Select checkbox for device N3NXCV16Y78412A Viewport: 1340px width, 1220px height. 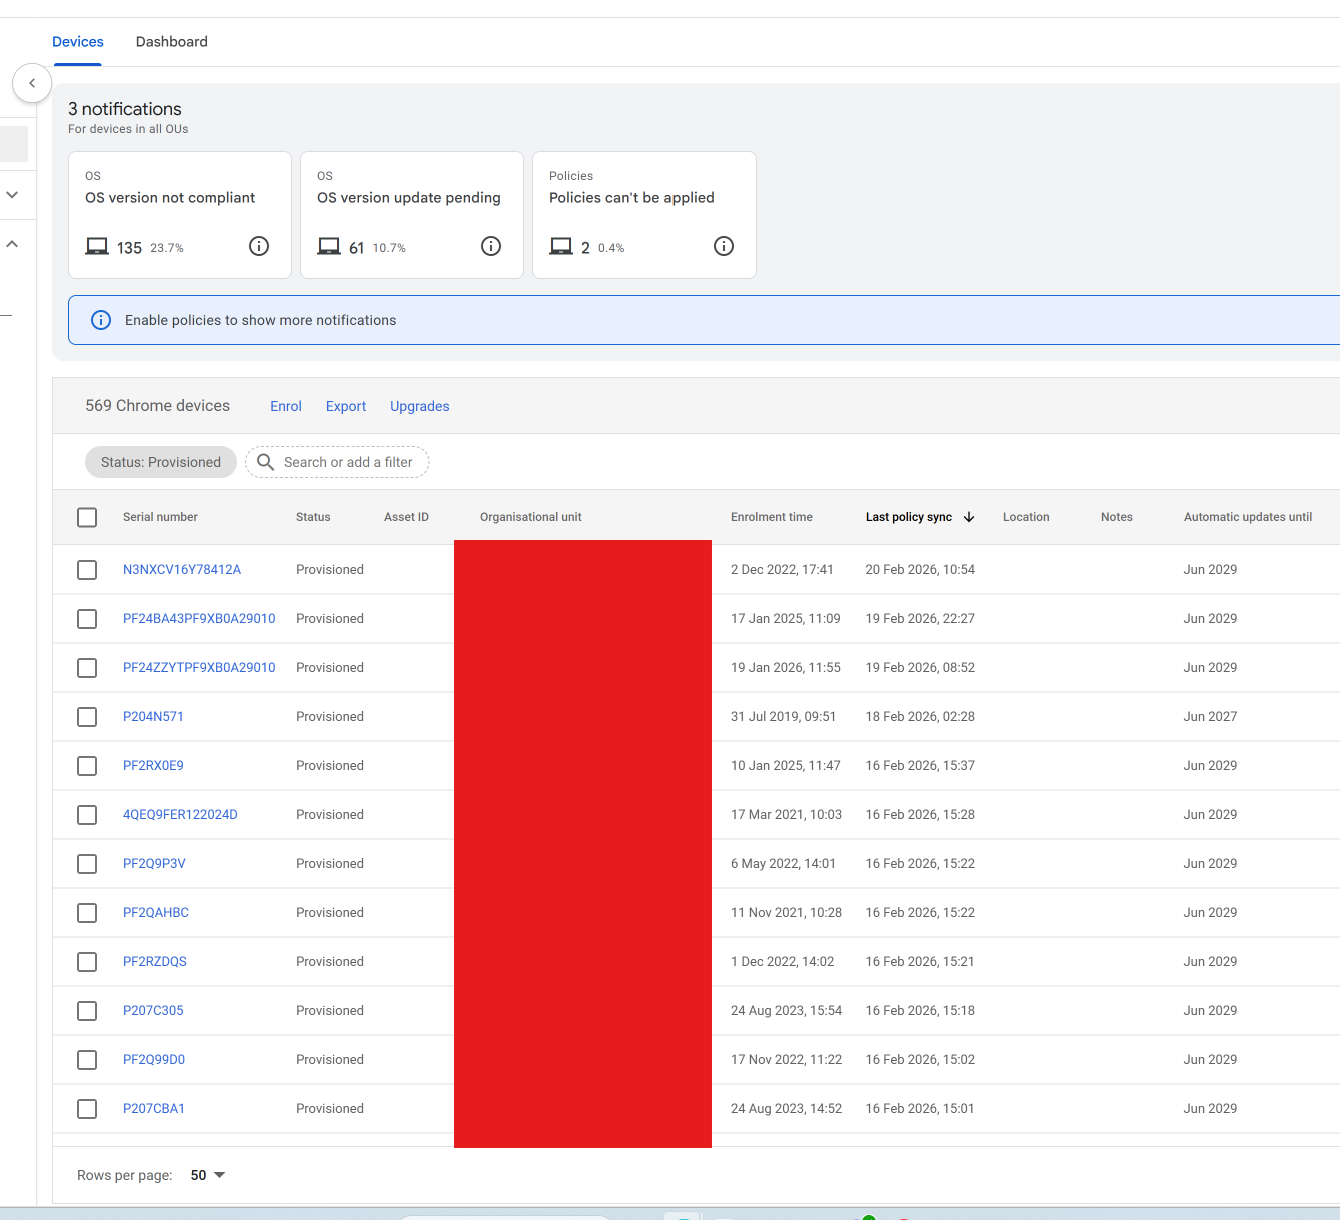tap(87, 570)
